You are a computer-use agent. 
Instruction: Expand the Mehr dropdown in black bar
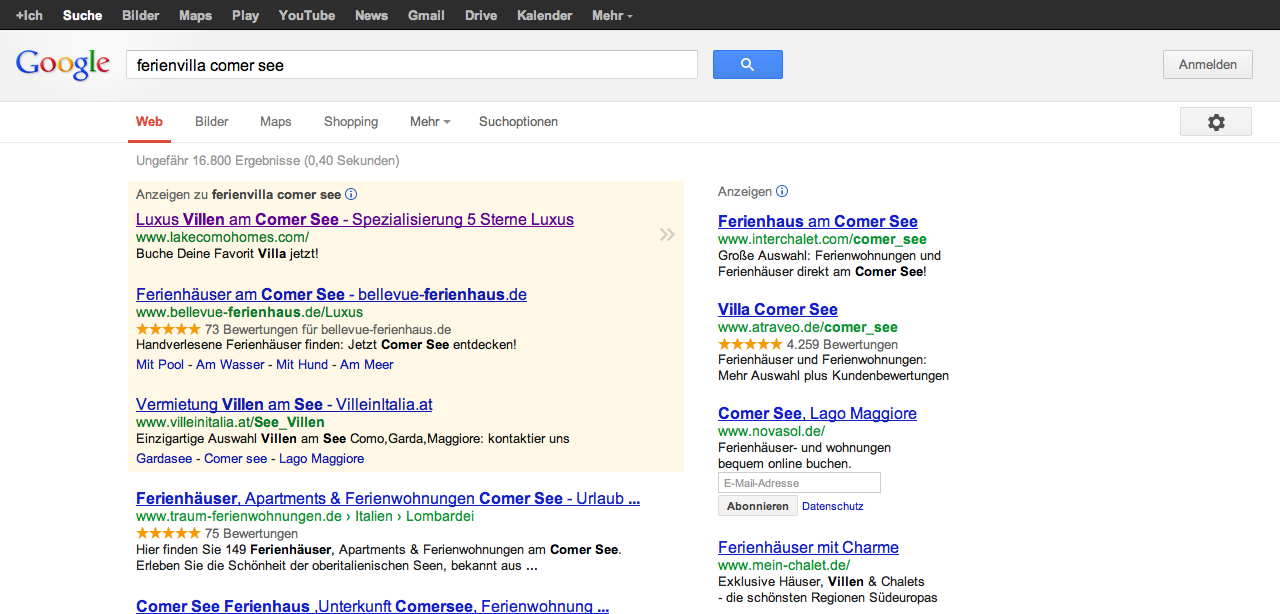point(611,16)
